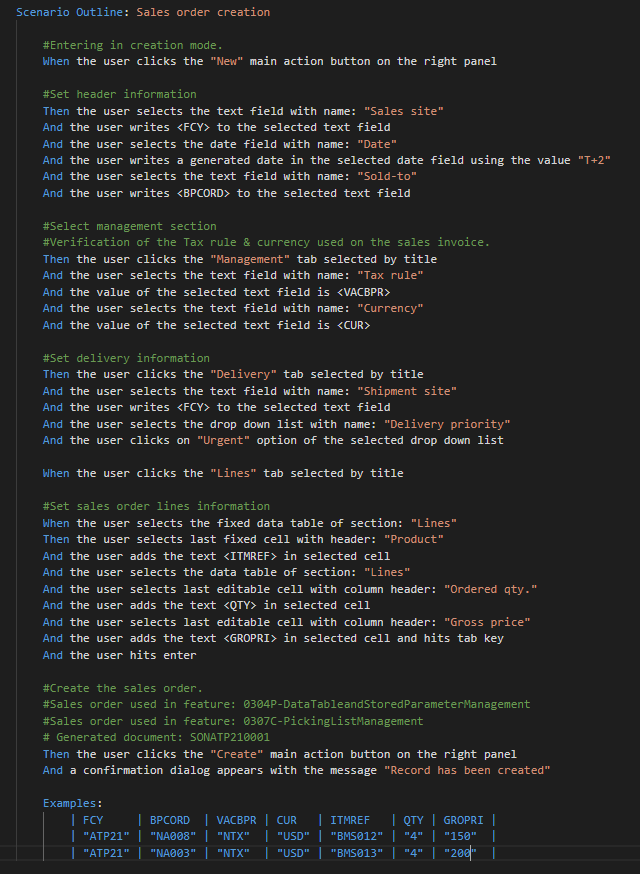Click the "Ordered qty." column header string
The image size is (640, 874).
(490, 589)
